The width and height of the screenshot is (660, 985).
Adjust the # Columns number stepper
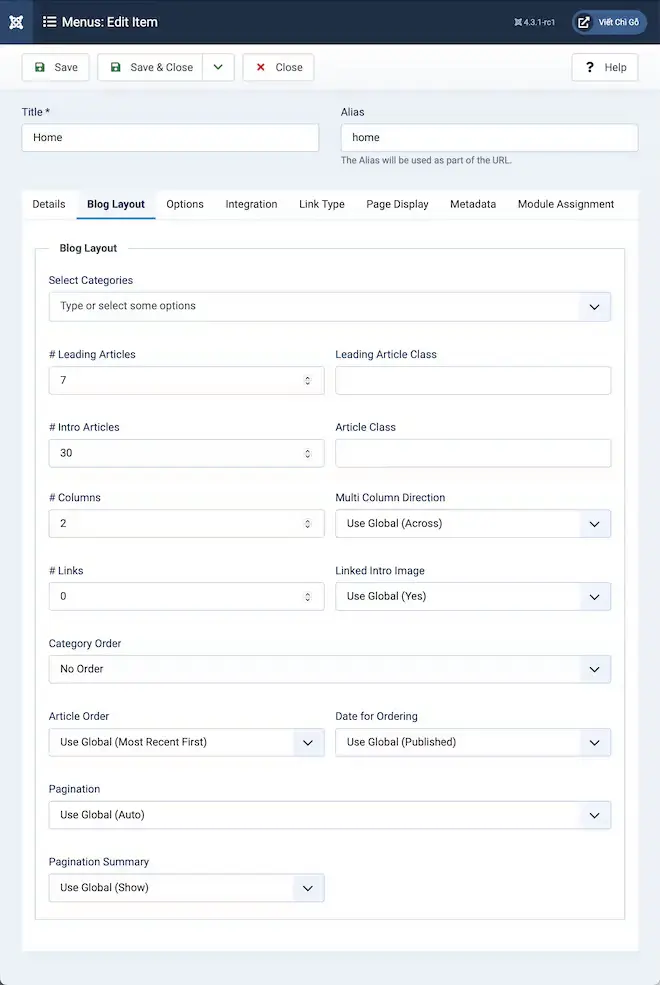[x=307, y=523]
